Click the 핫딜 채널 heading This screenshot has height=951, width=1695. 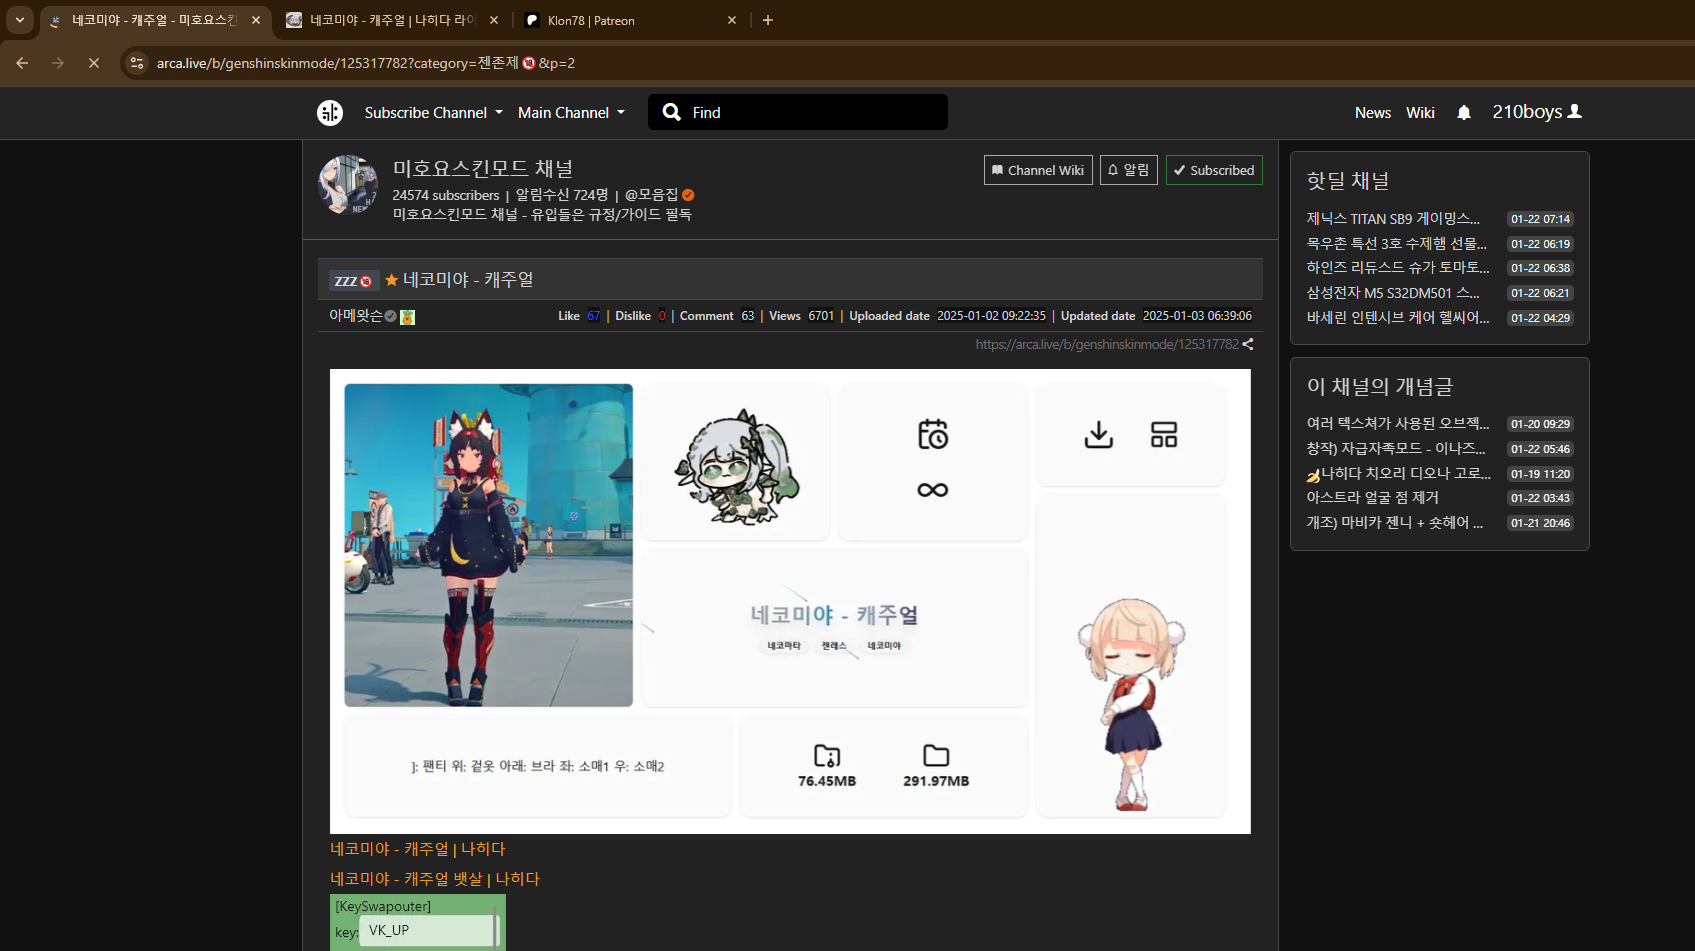[x=1348, y=181]
